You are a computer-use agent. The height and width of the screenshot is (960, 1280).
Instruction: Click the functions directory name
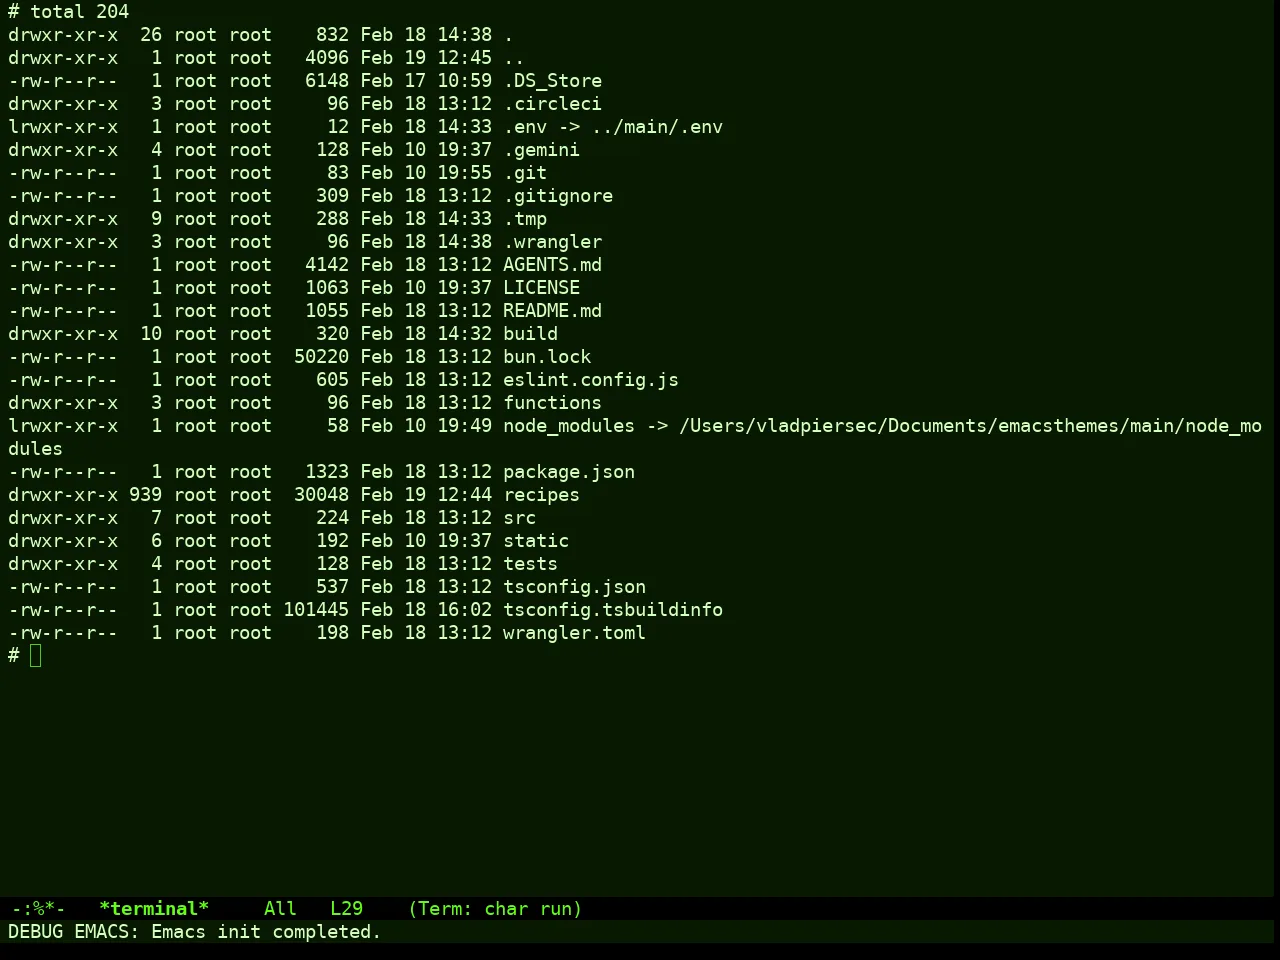point(552,402)
